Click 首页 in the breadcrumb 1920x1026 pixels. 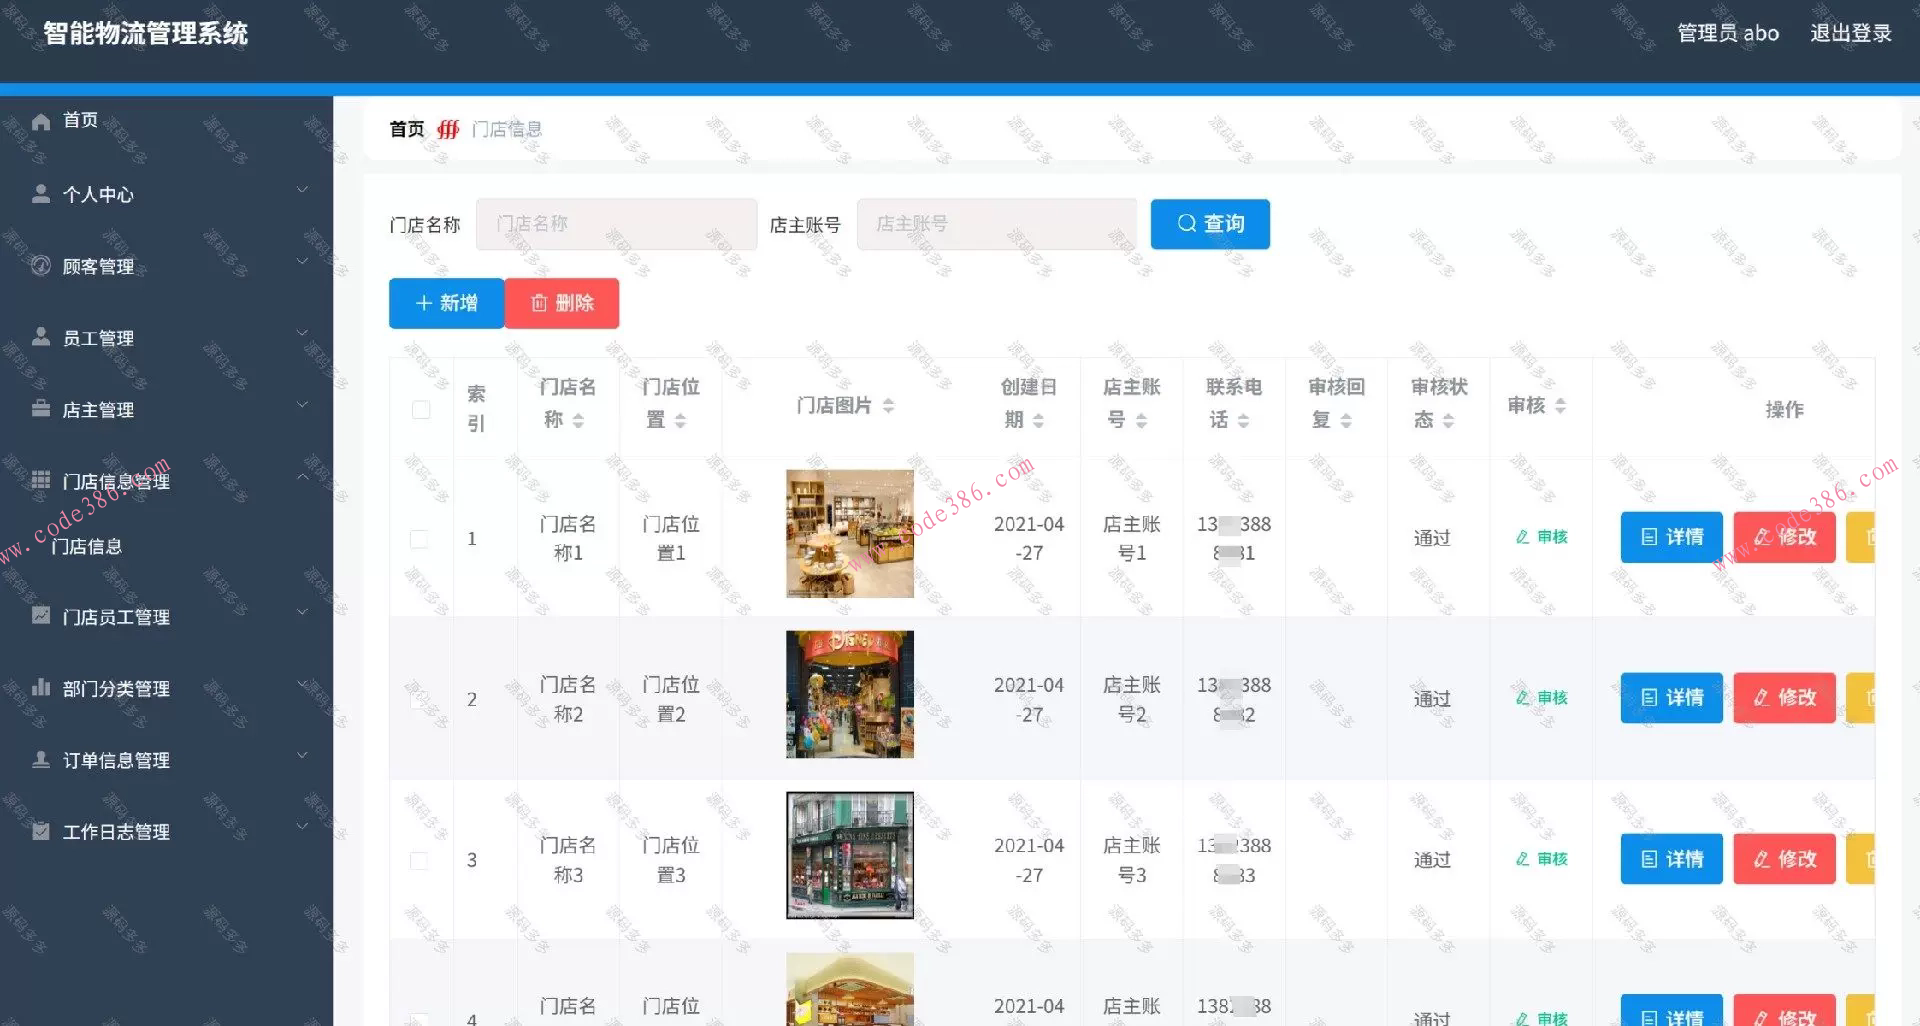tap(404, 128)
